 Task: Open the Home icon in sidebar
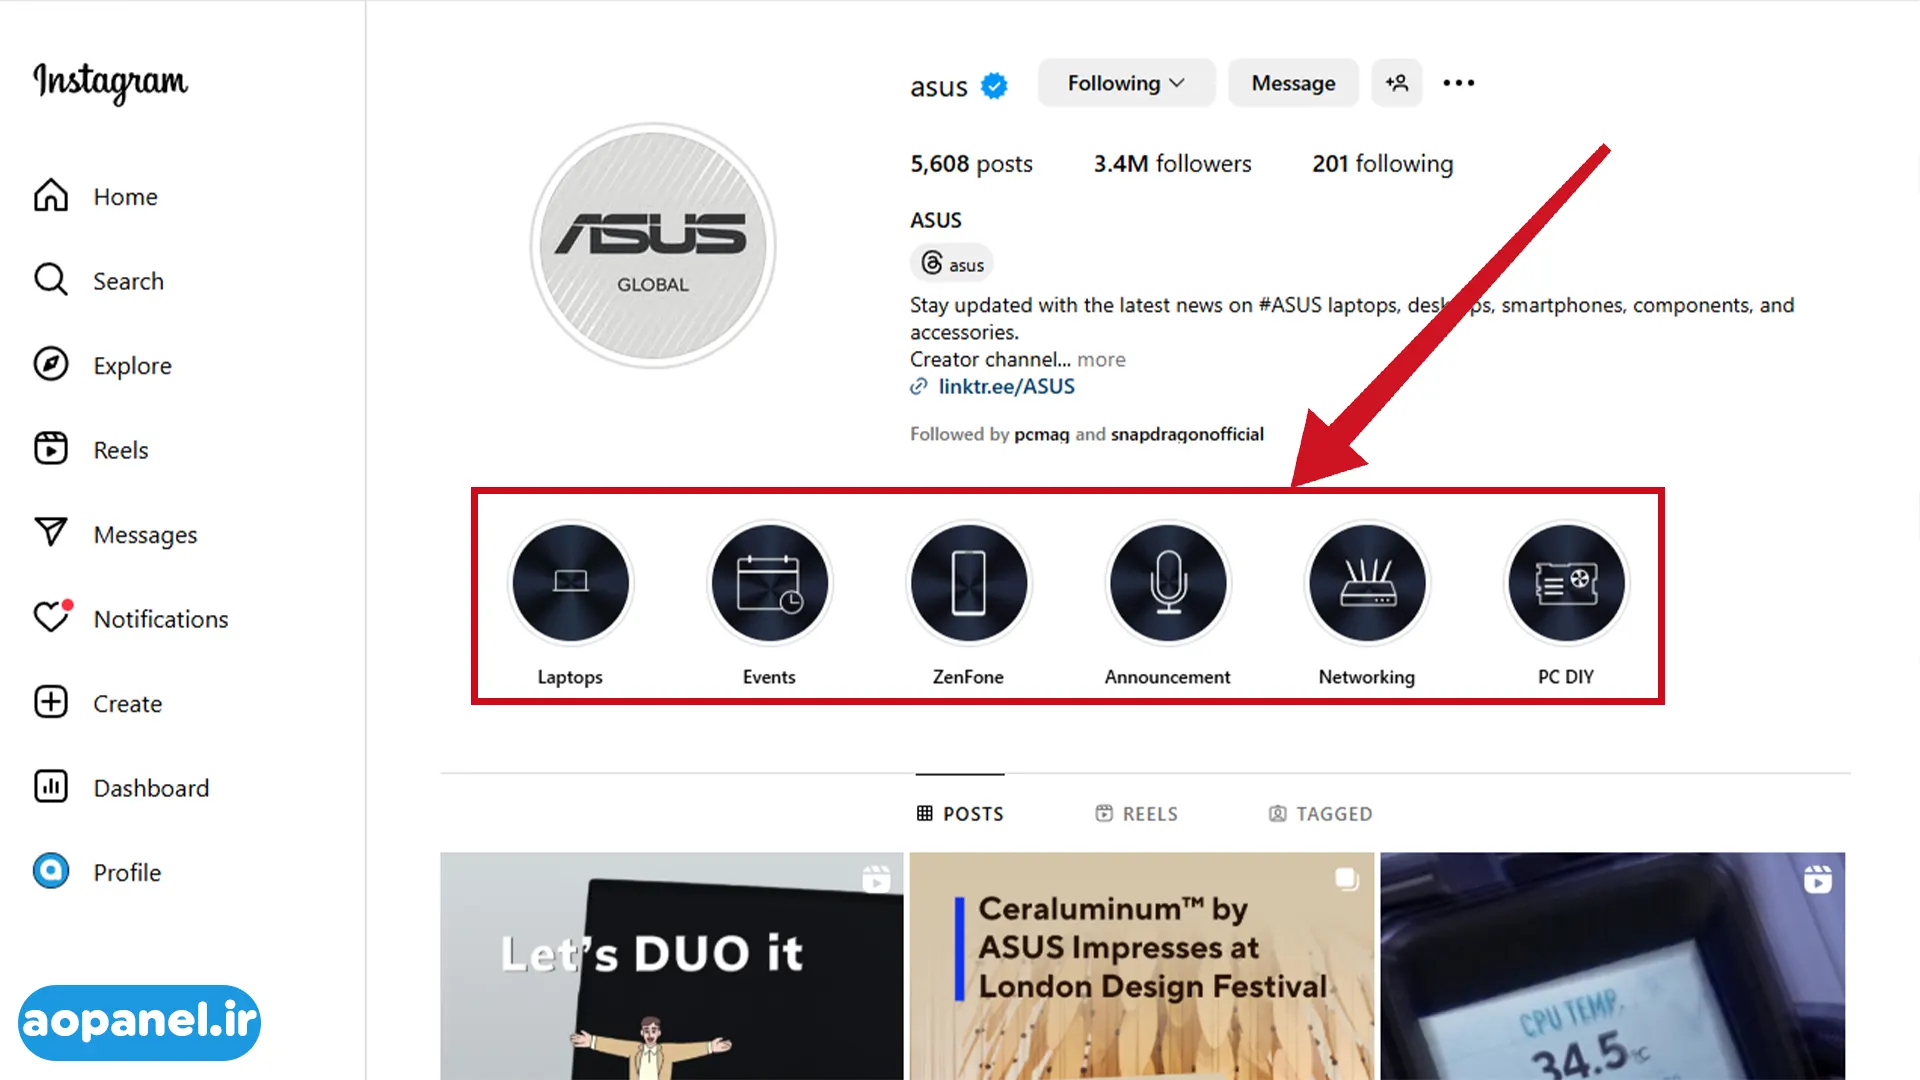pos(51,196)
